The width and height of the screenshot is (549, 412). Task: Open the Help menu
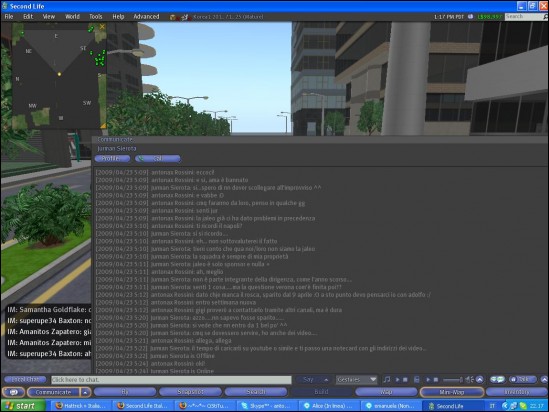point(118,16)
